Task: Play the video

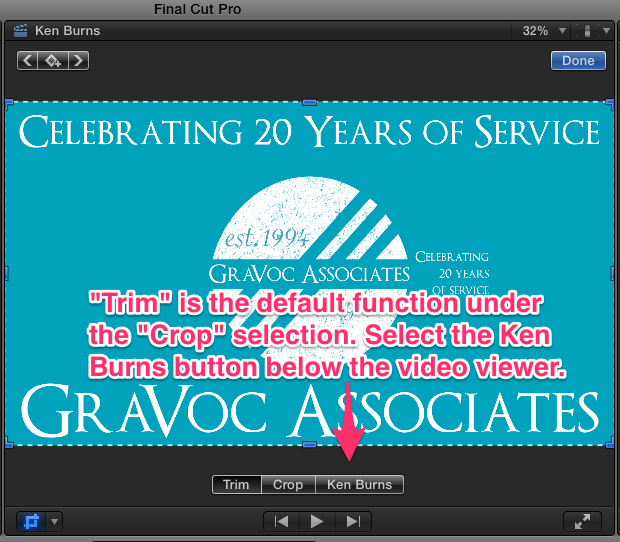Action: click(x=317, y=521)
